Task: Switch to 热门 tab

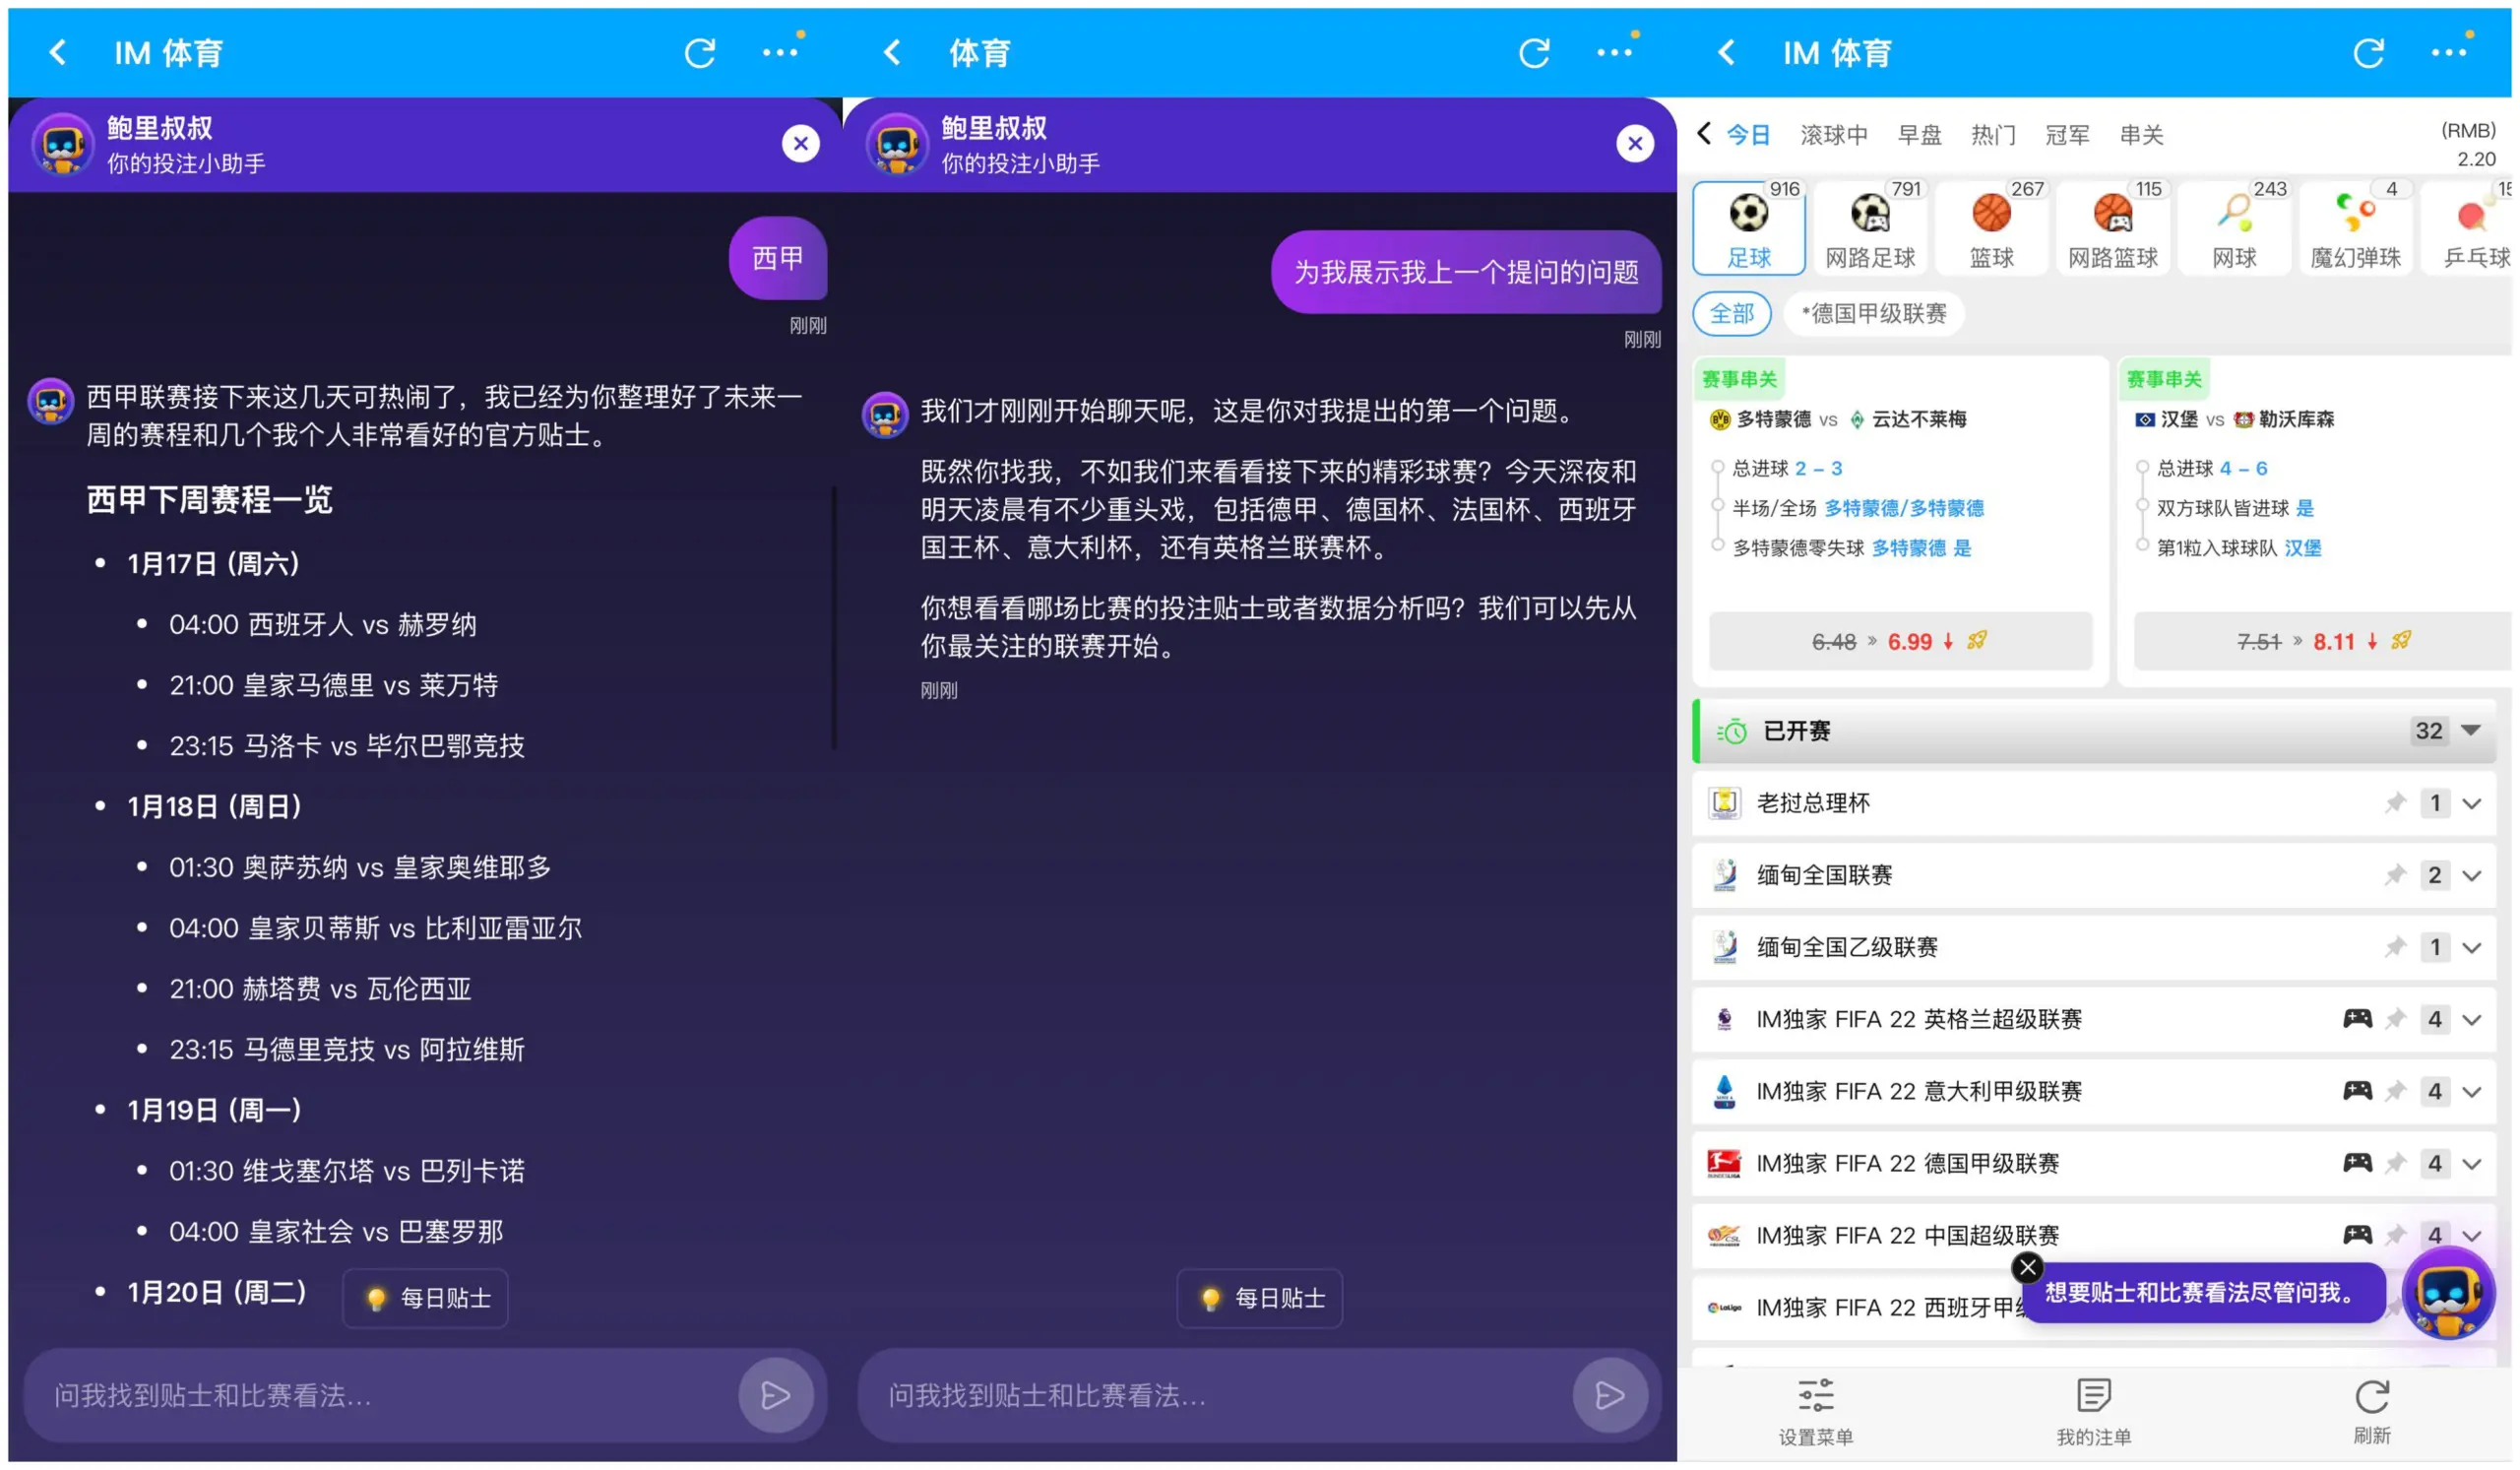Action: coord(1993,135)
